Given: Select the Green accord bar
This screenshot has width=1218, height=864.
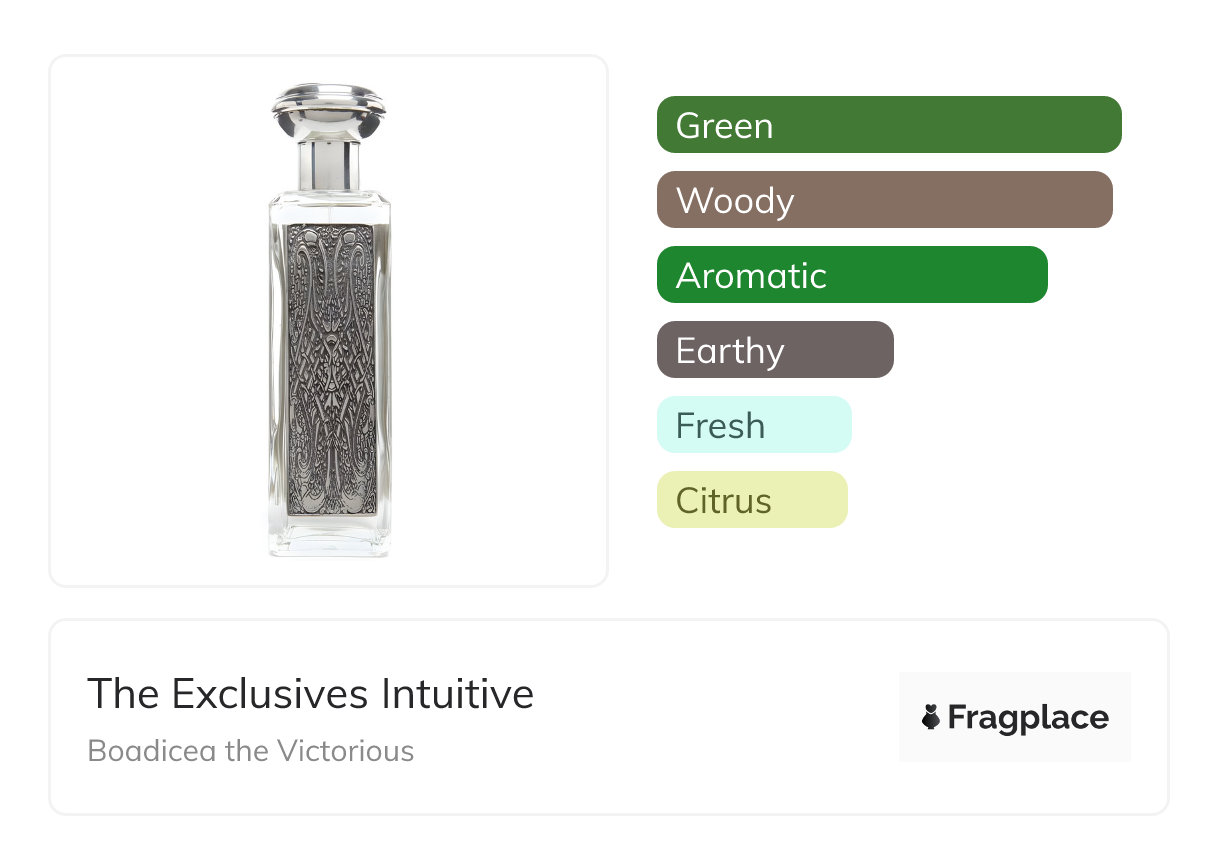Looking at the screenshot, I should 889,125.
